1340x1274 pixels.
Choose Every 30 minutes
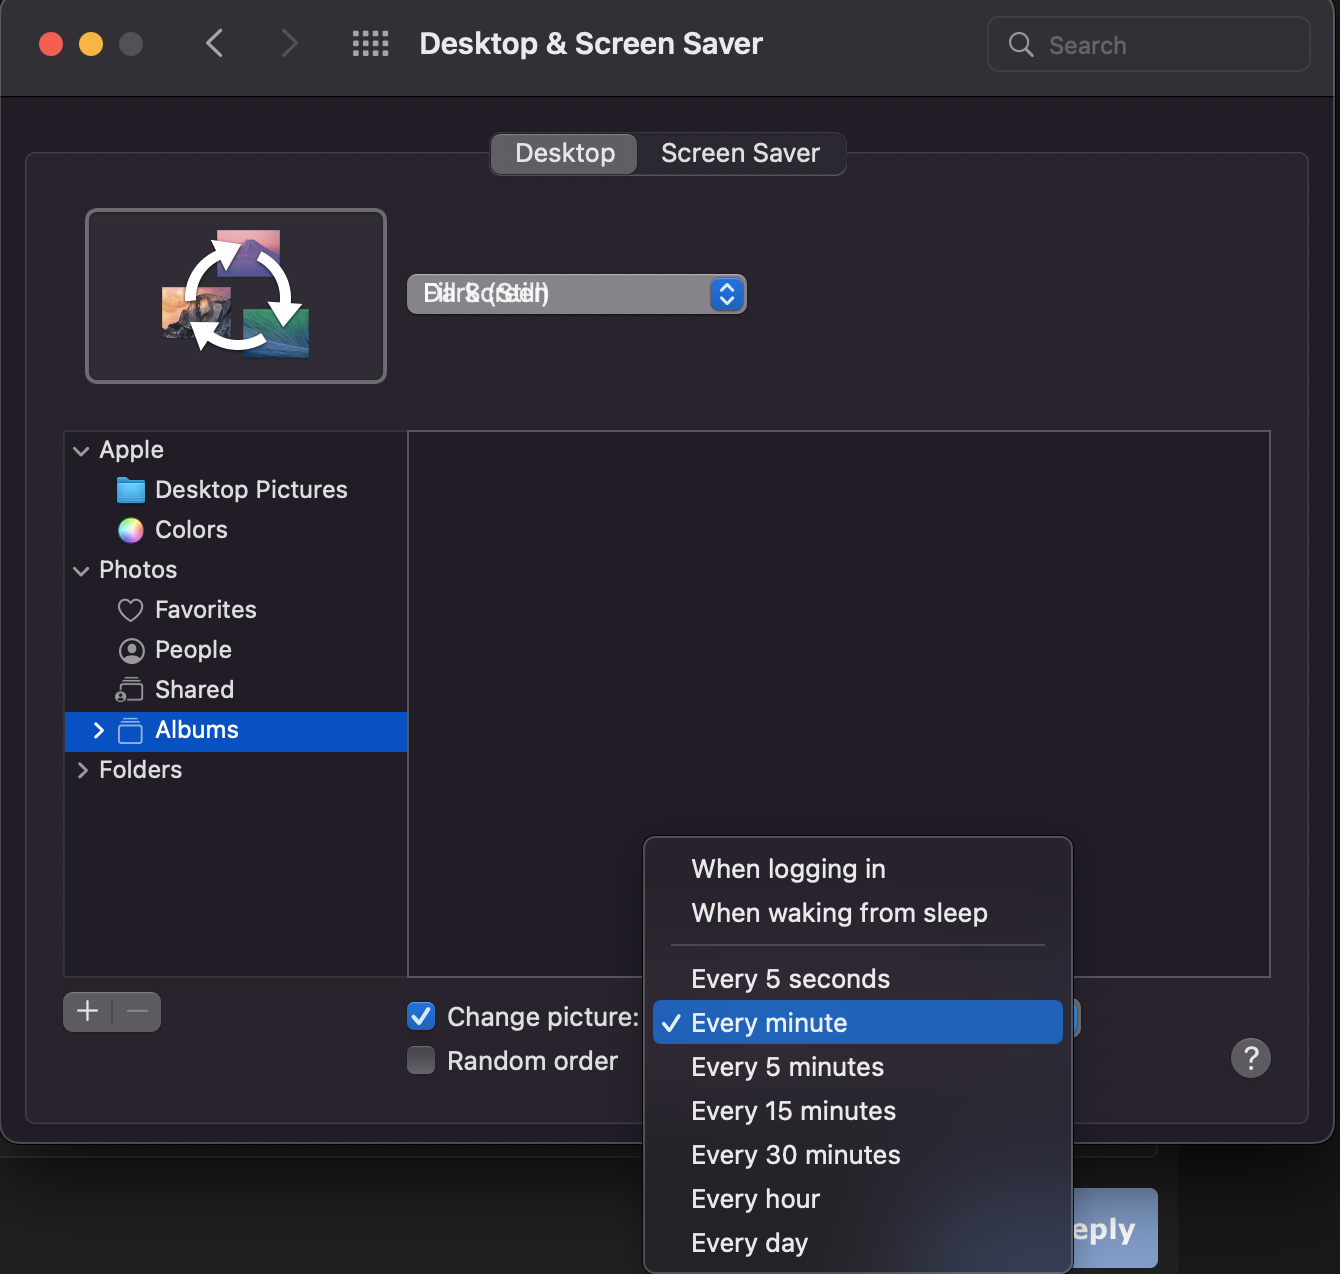tap(858, 1155)
